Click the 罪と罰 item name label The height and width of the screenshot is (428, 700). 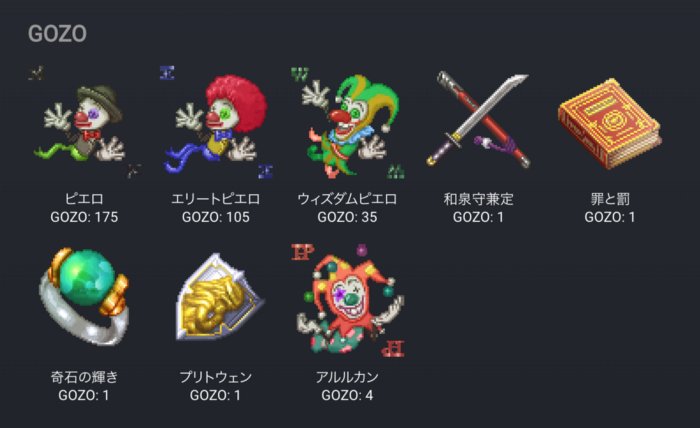610,199
